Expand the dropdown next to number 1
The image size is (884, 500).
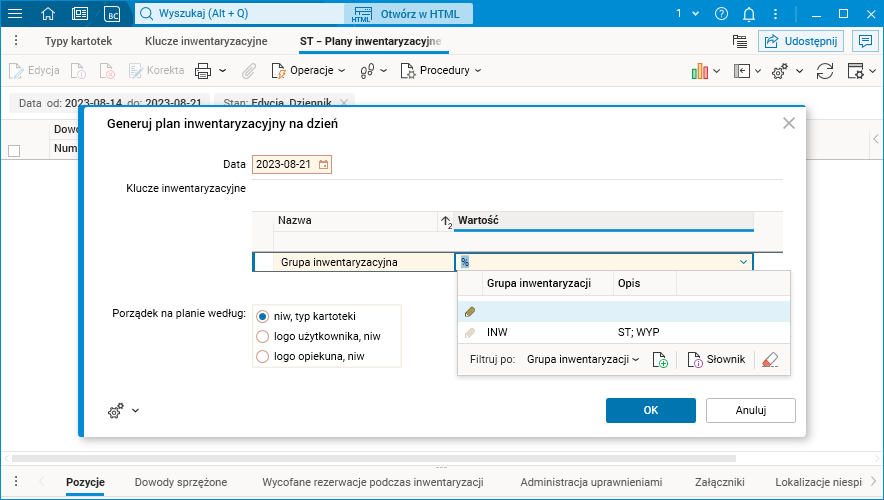[x=696, y=14]
